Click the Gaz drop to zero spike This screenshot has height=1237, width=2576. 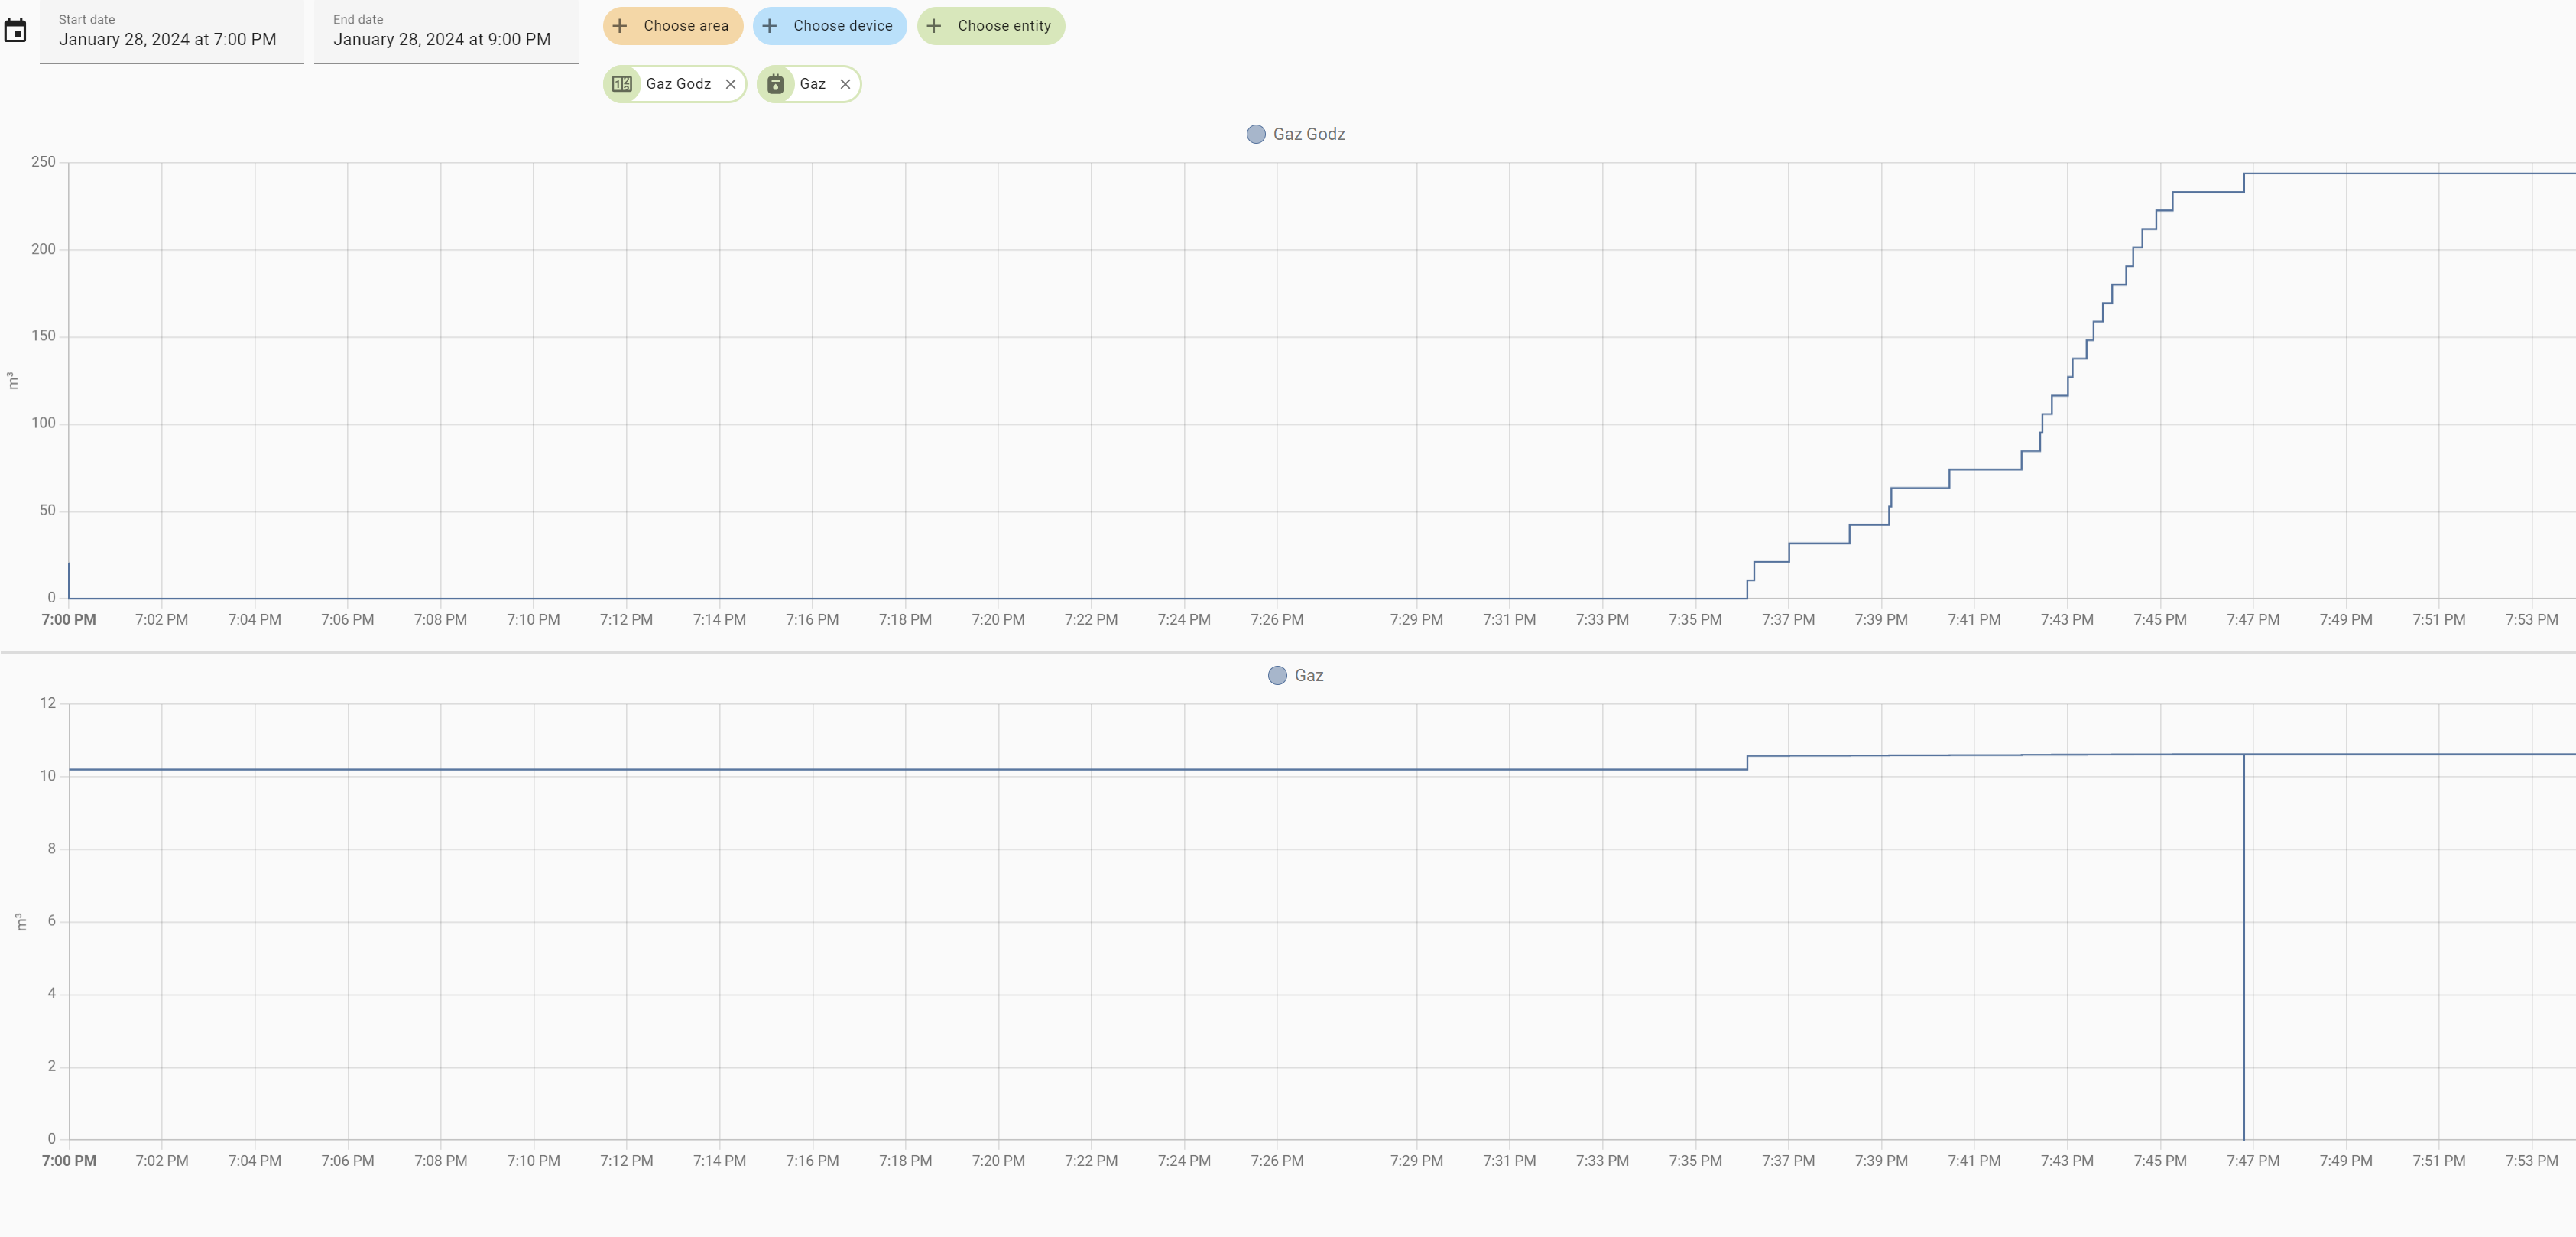pos(2244,950)
